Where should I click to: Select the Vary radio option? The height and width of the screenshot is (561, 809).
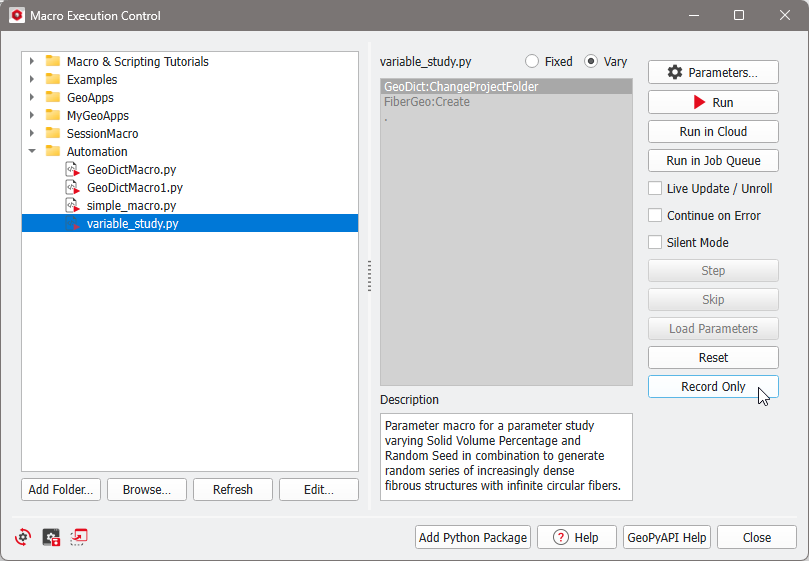591,61
